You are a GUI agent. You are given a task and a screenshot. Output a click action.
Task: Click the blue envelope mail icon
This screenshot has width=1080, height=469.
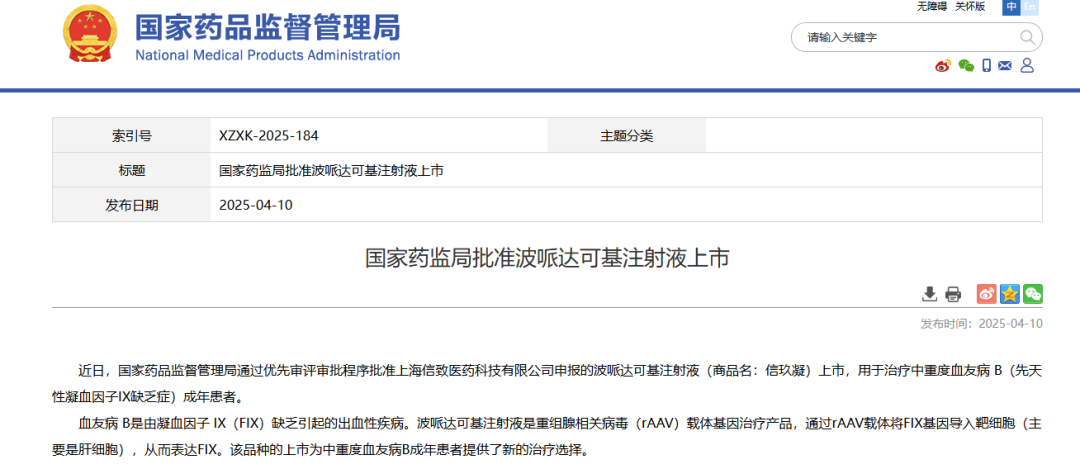coord(1005,66)
